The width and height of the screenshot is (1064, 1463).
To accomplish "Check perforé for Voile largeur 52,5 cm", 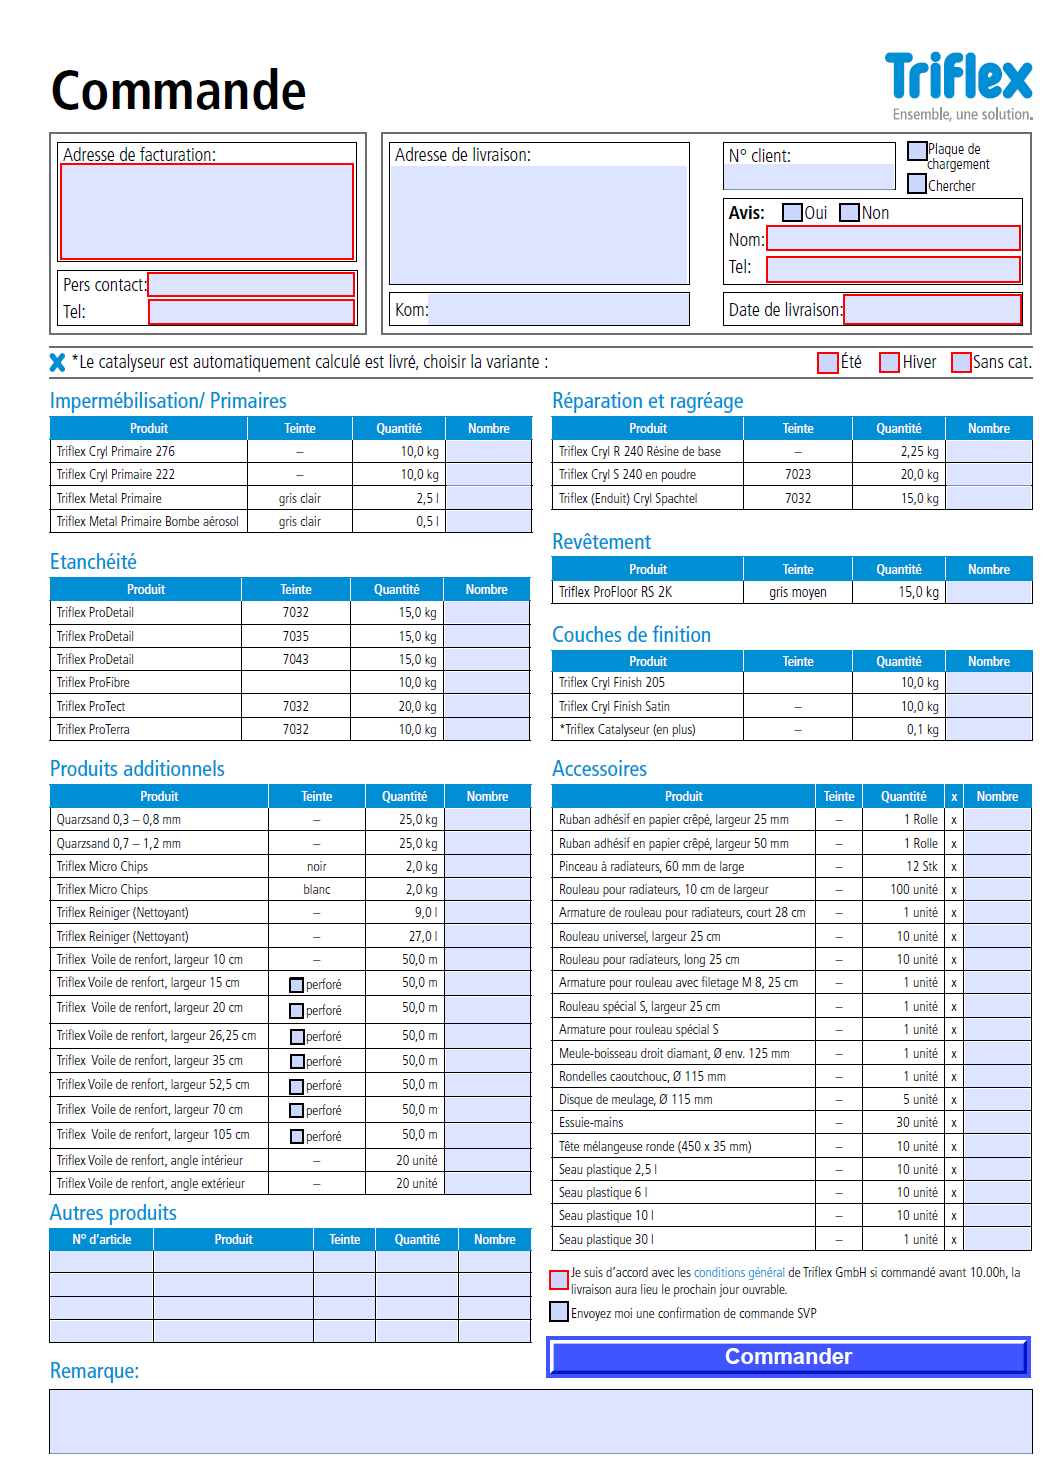I will 297,1086.
